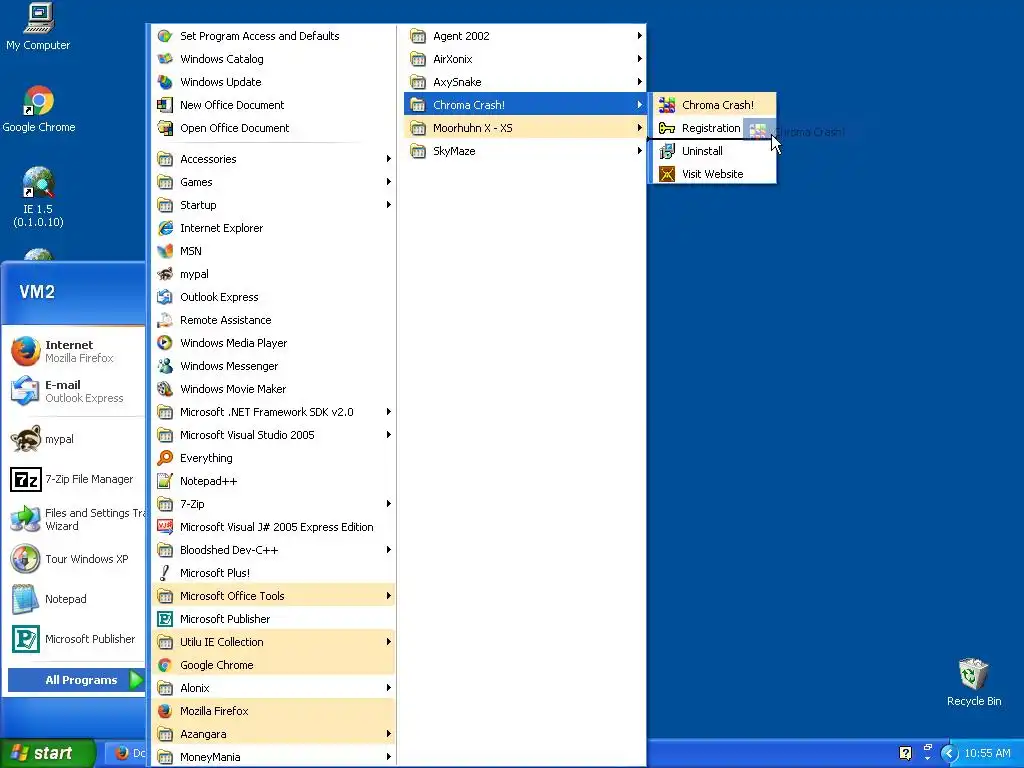Open Microsoft Publisher in left Start pane
Viewport: 1024px width, 768px height.
(73, 639)
